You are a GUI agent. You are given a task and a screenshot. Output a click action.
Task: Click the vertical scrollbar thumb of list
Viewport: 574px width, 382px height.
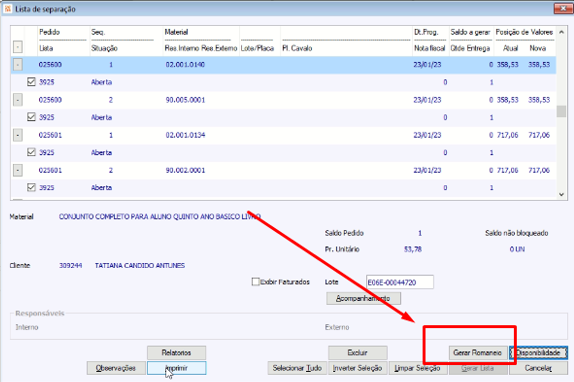click(x=562, y=111)
